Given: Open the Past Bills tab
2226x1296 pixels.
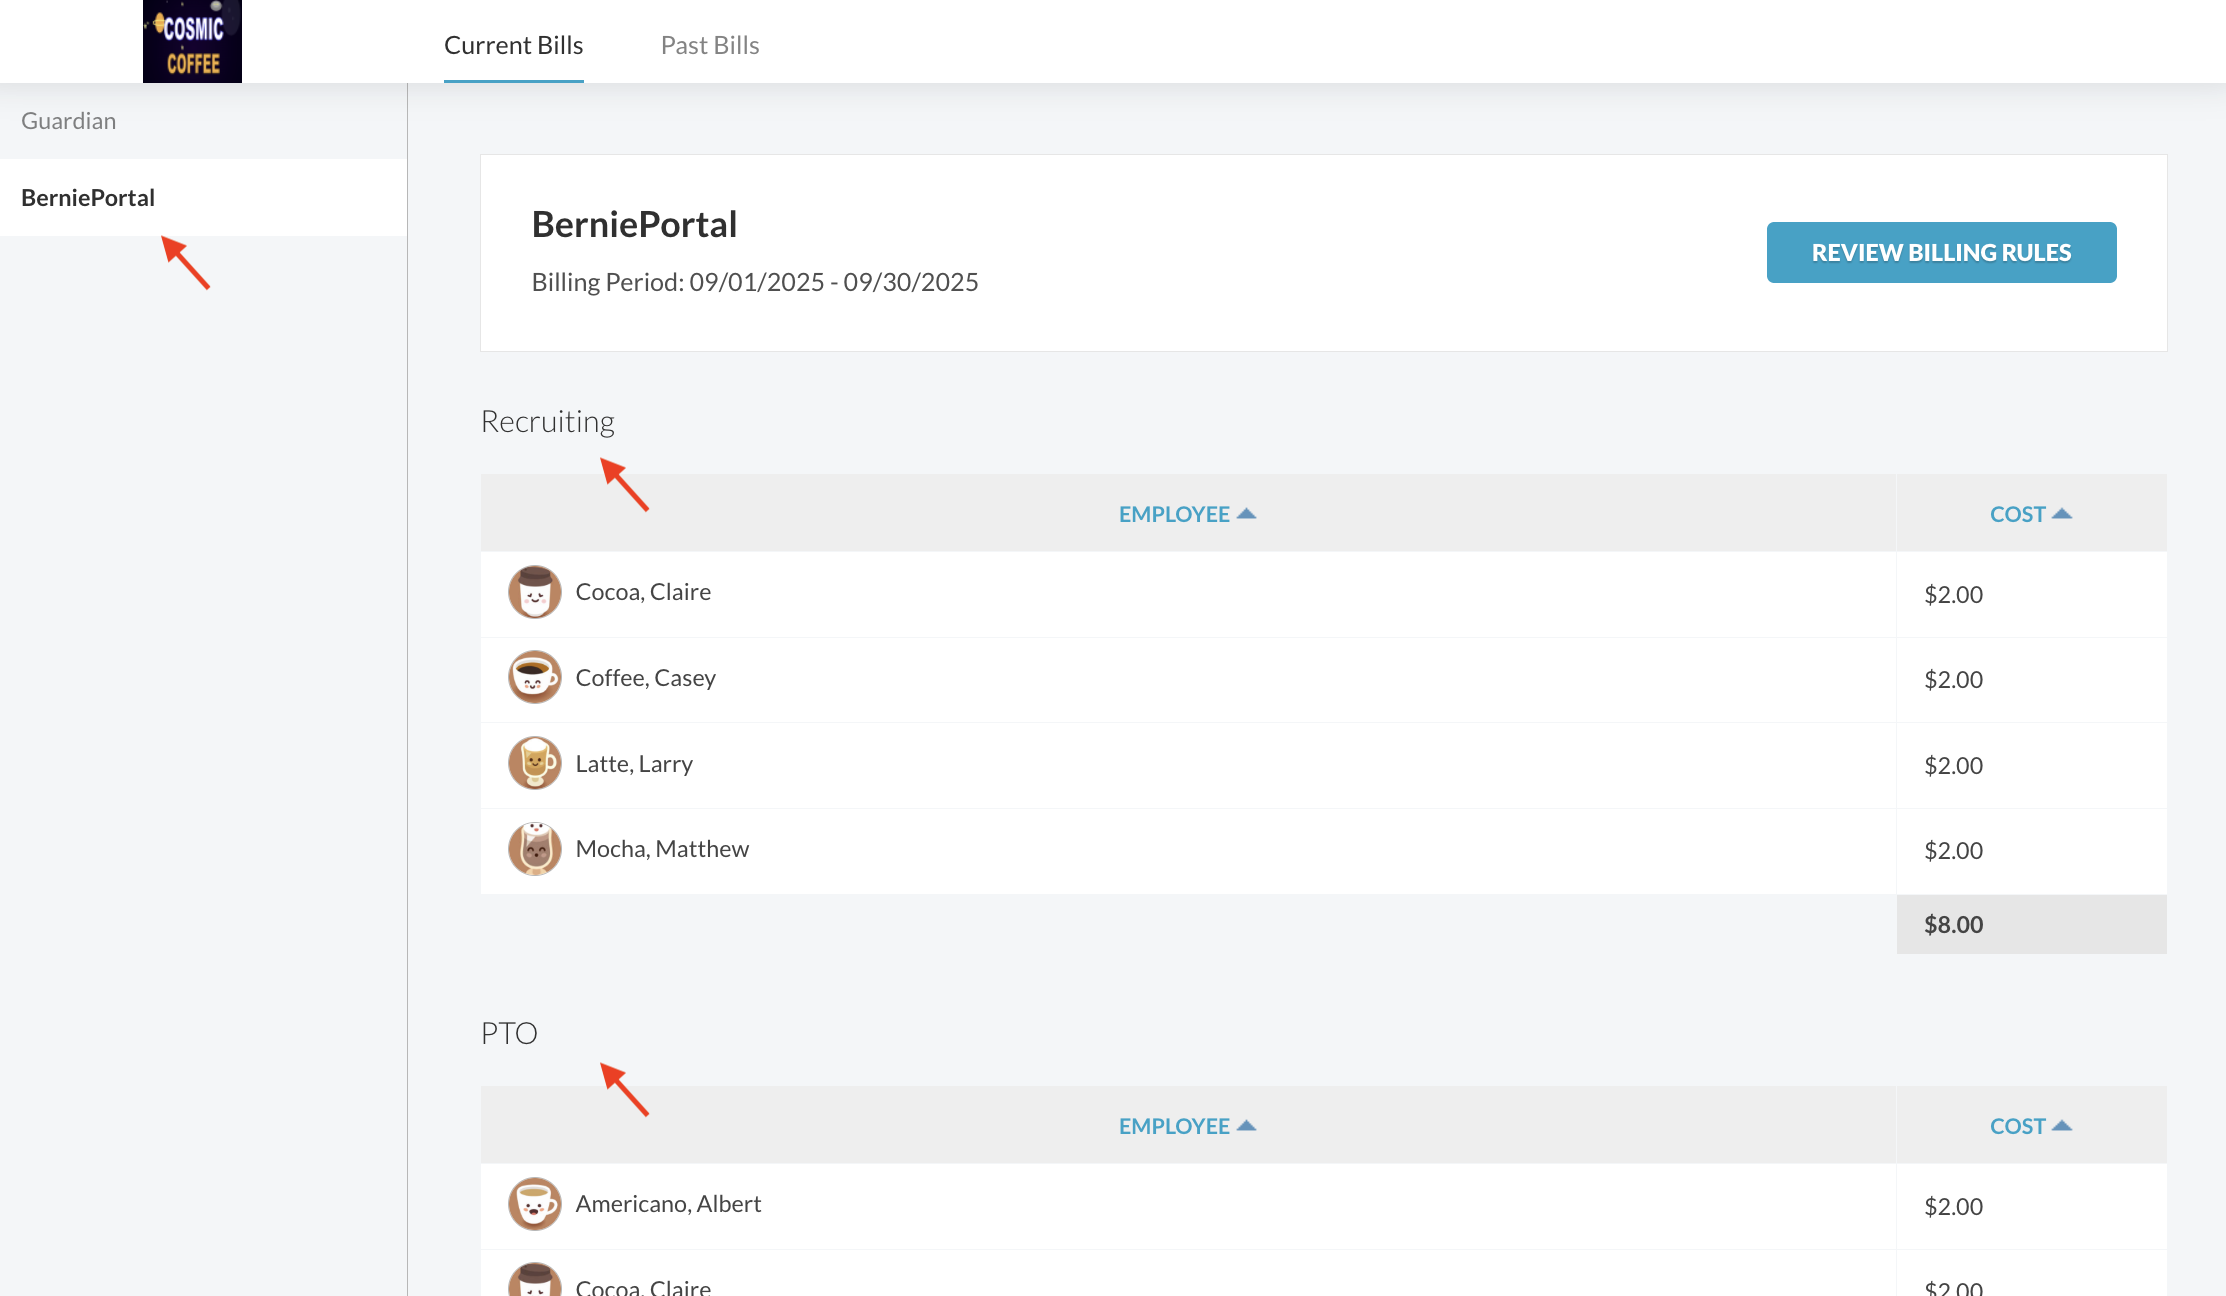Looking at the screenshot, I should (710, 45).
